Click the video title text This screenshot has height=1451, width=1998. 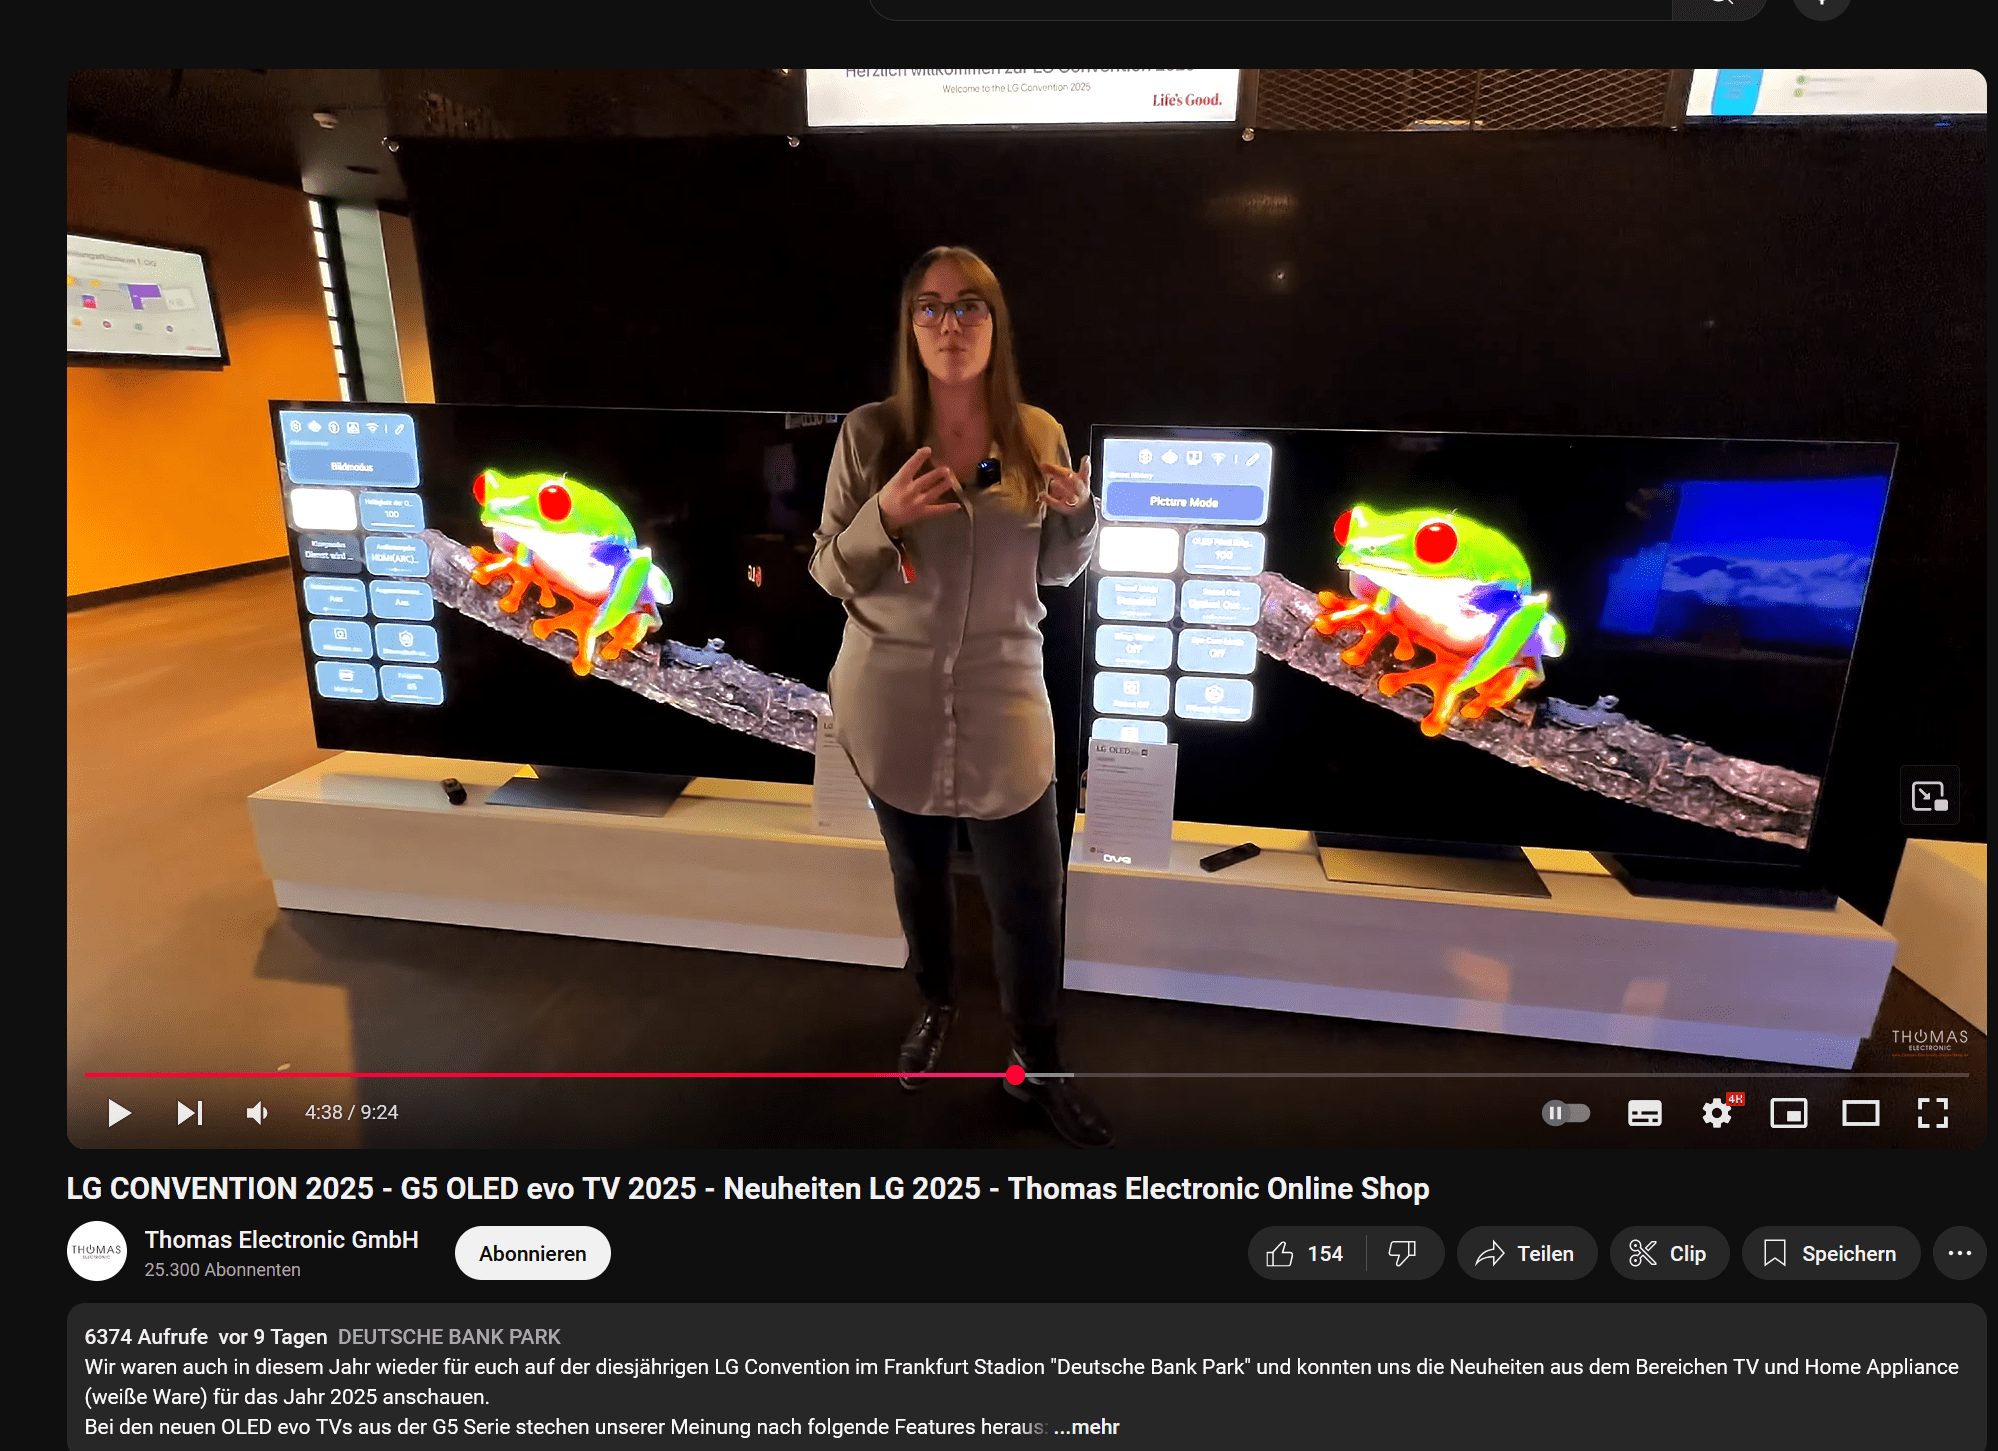pyautogui.click(x=748, y=1188)
